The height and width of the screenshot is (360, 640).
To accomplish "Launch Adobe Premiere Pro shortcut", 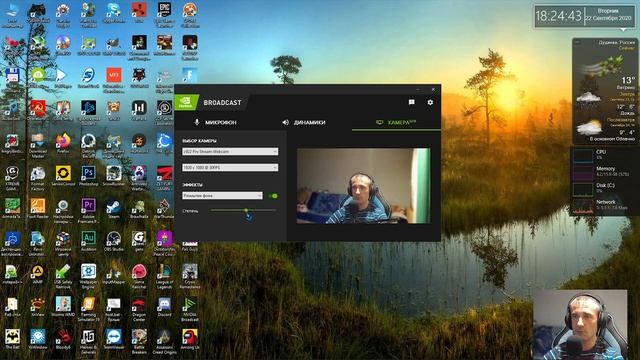I will (x=88, y=211).
